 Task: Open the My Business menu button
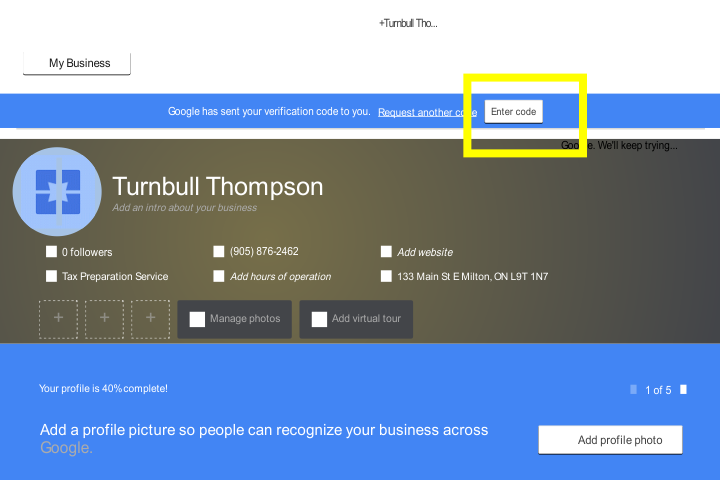pos(77,63)
